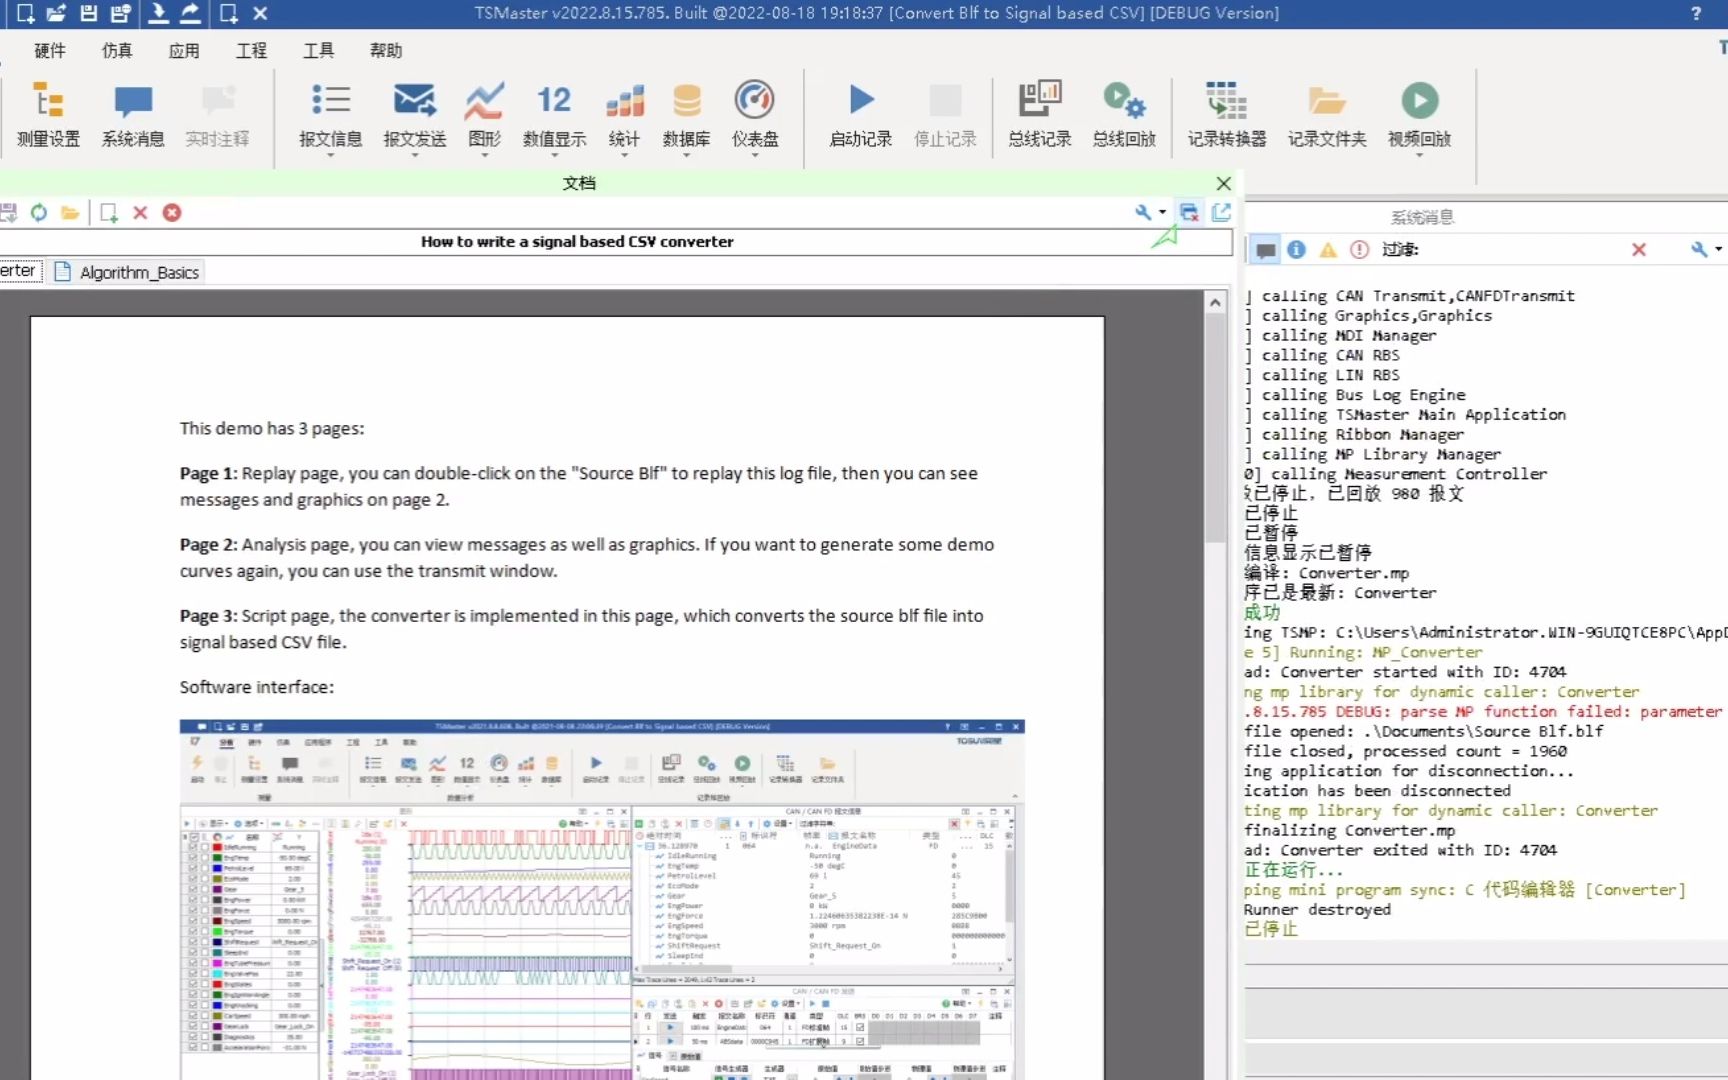This screenshot has height=1080, width=1728.
Task: Toggle all-messages filter in system messages
Action: [x=1265, y=249]
